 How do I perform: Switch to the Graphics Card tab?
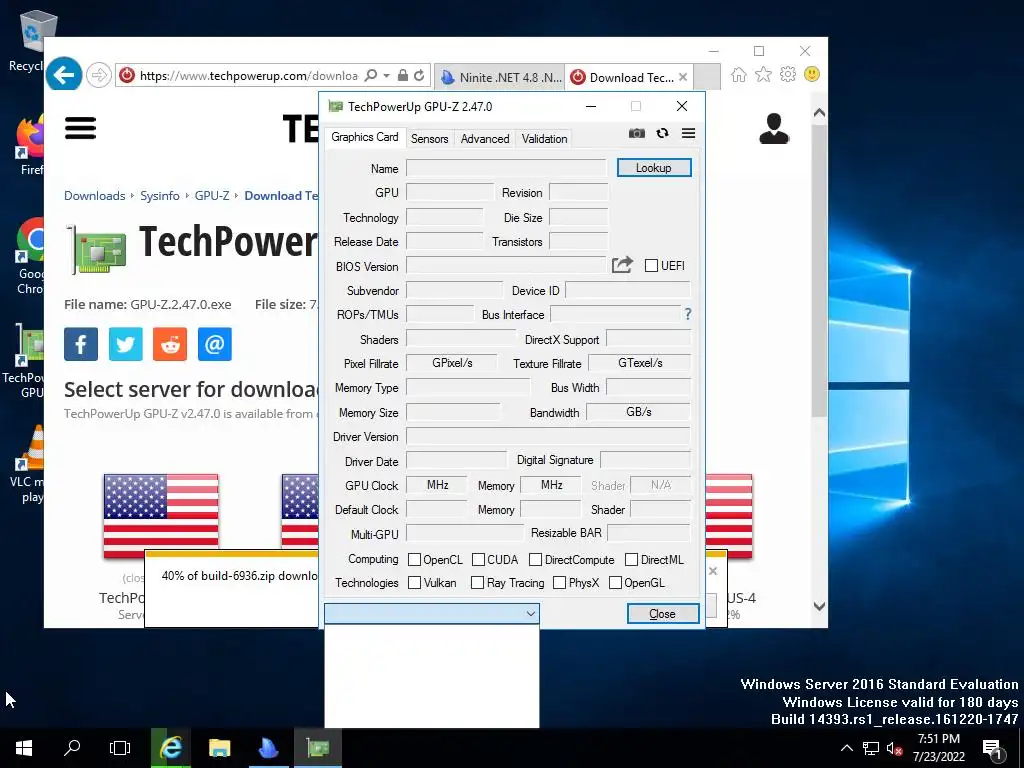[x=364, y=136]
